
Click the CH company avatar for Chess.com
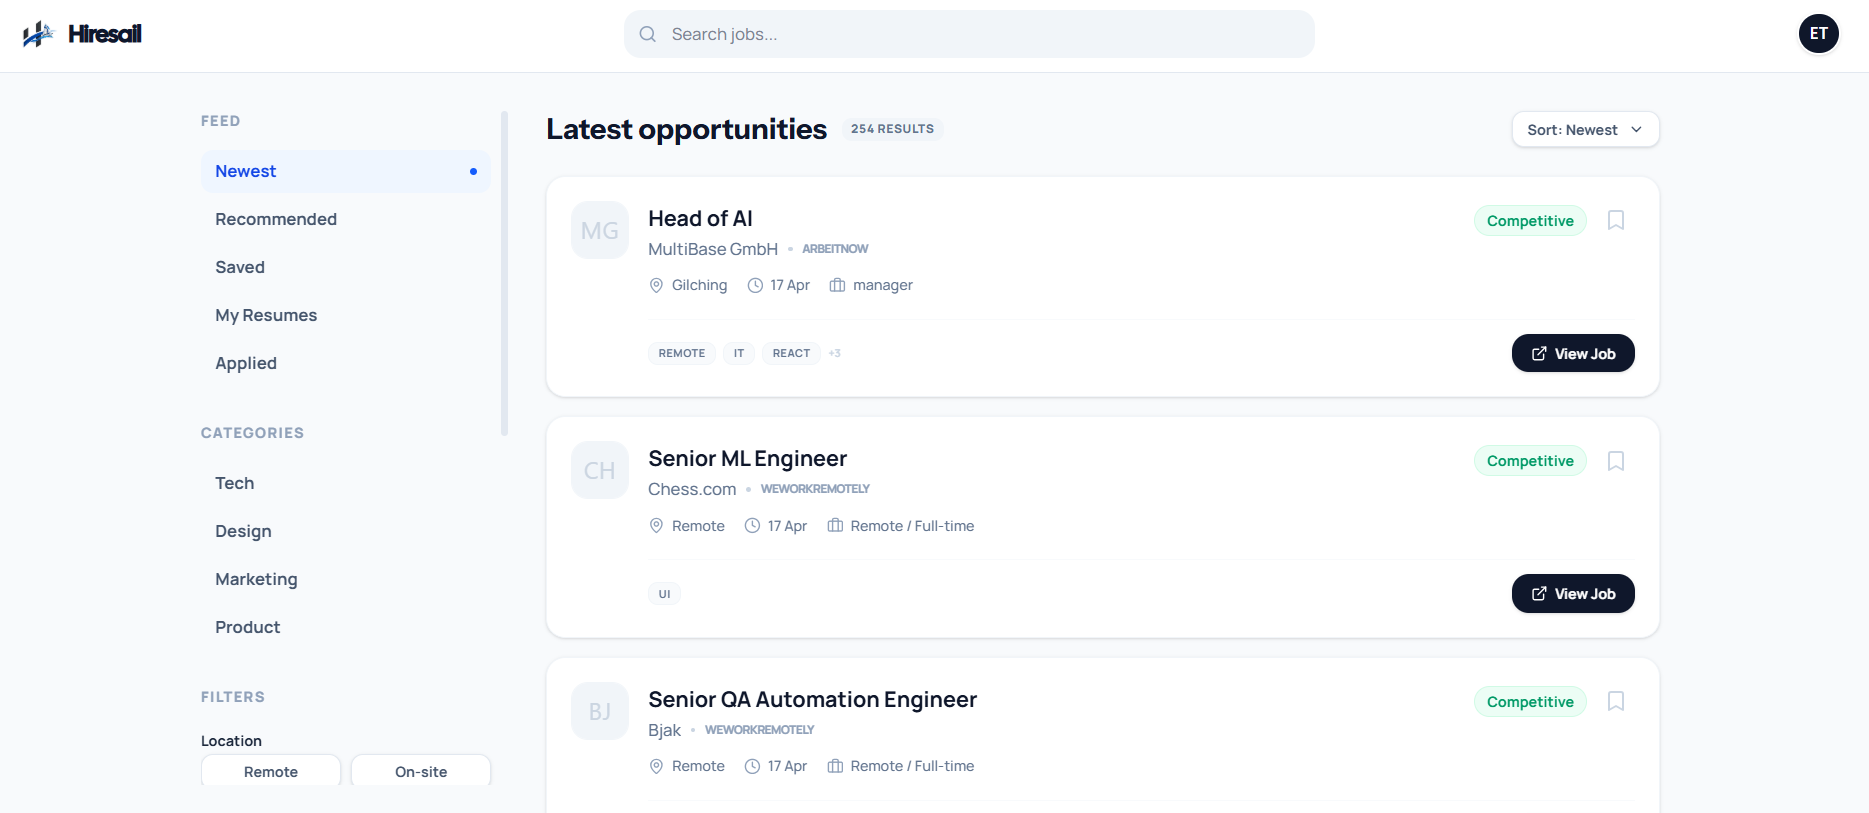pyautogui.click(x=600, y=470)
